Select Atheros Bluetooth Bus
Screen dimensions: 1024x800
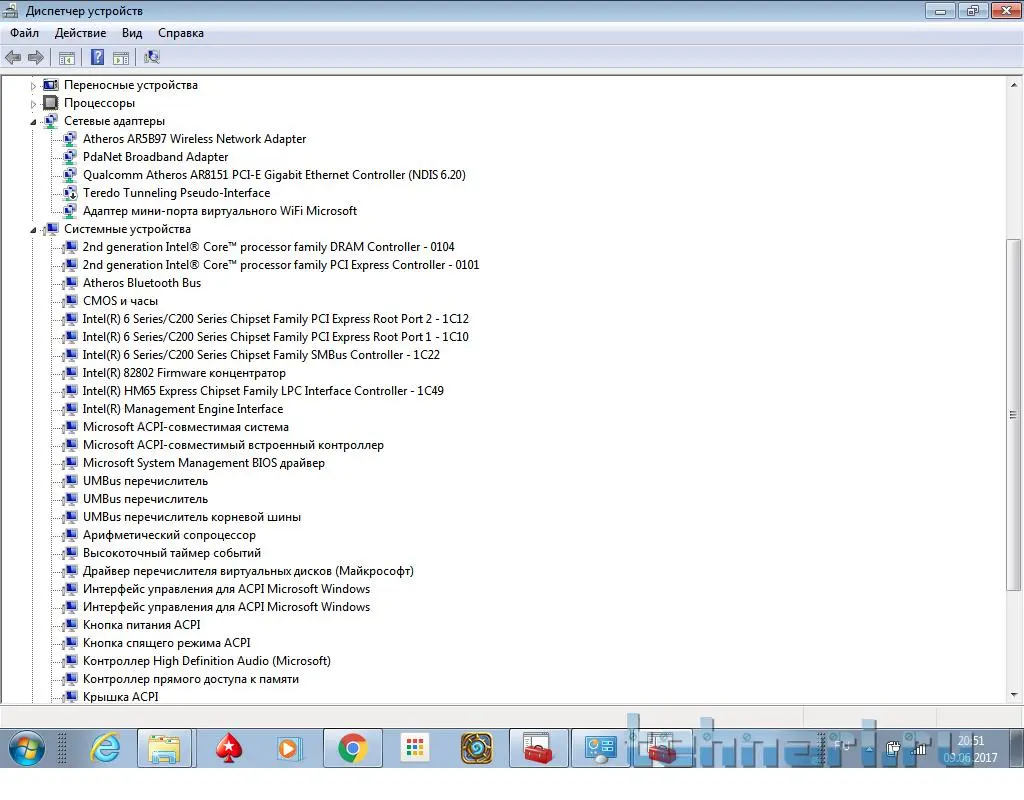(142, 283)
